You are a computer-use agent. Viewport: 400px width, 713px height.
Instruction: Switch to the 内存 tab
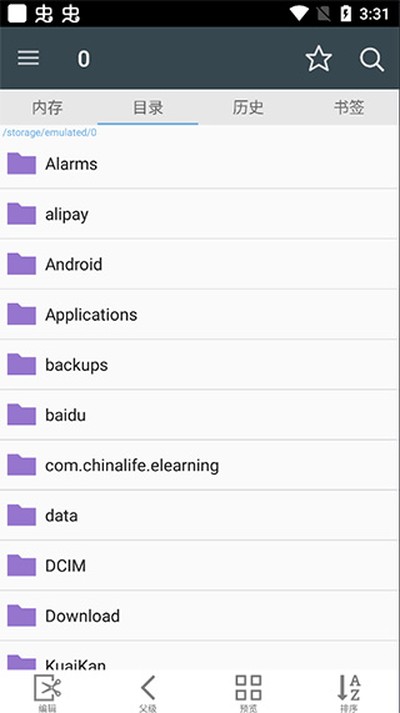pyautogui.click(x=47, y=108)
